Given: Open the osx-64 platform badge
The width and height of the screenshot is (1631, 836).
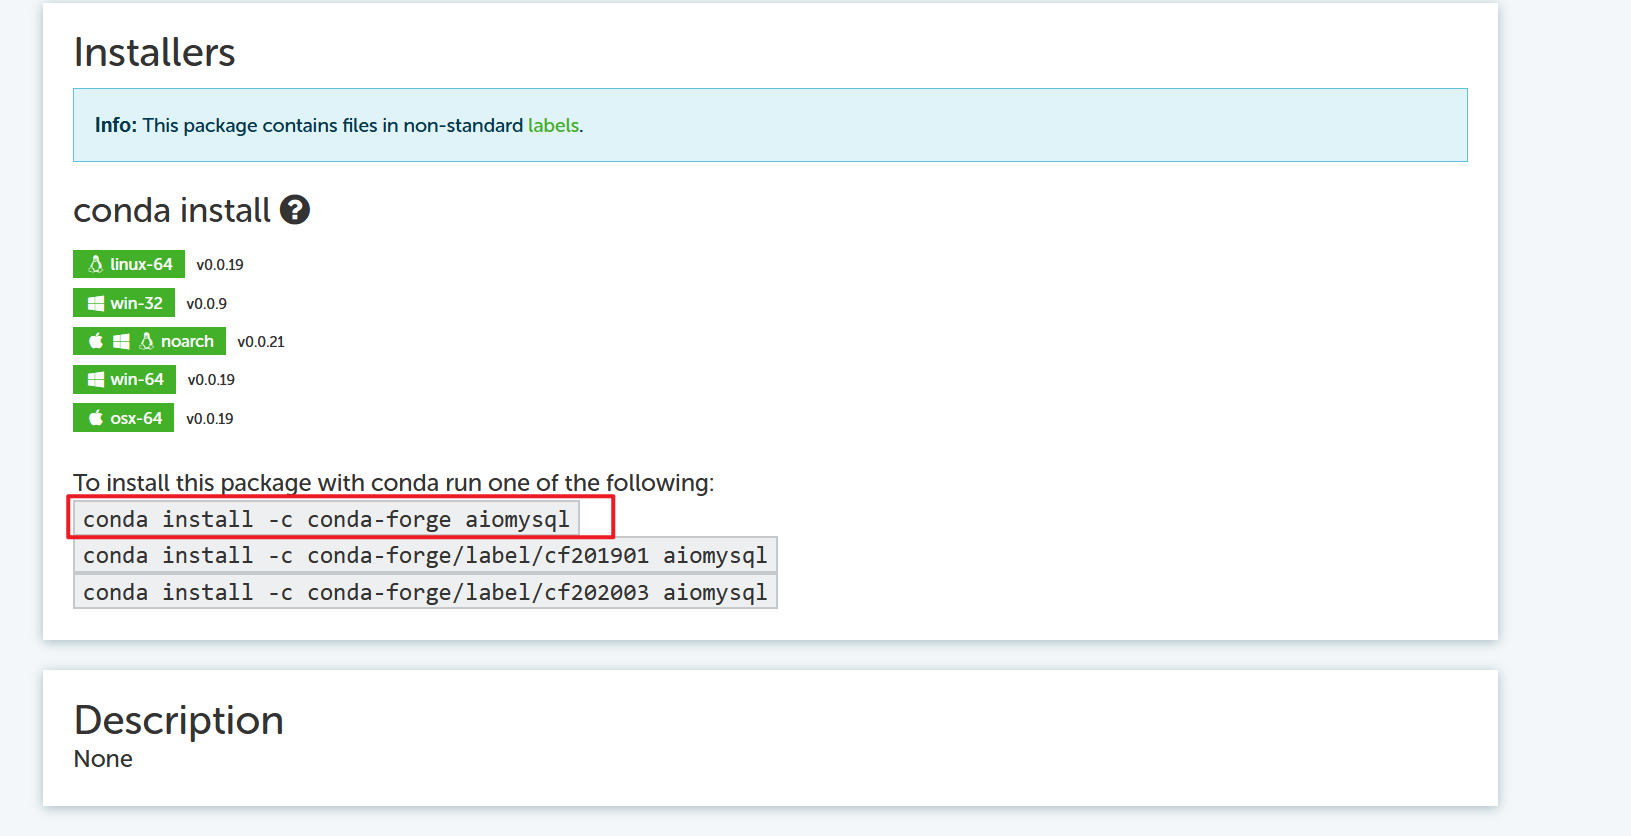Looking at the screenshot, I should [x=123, y=418].
